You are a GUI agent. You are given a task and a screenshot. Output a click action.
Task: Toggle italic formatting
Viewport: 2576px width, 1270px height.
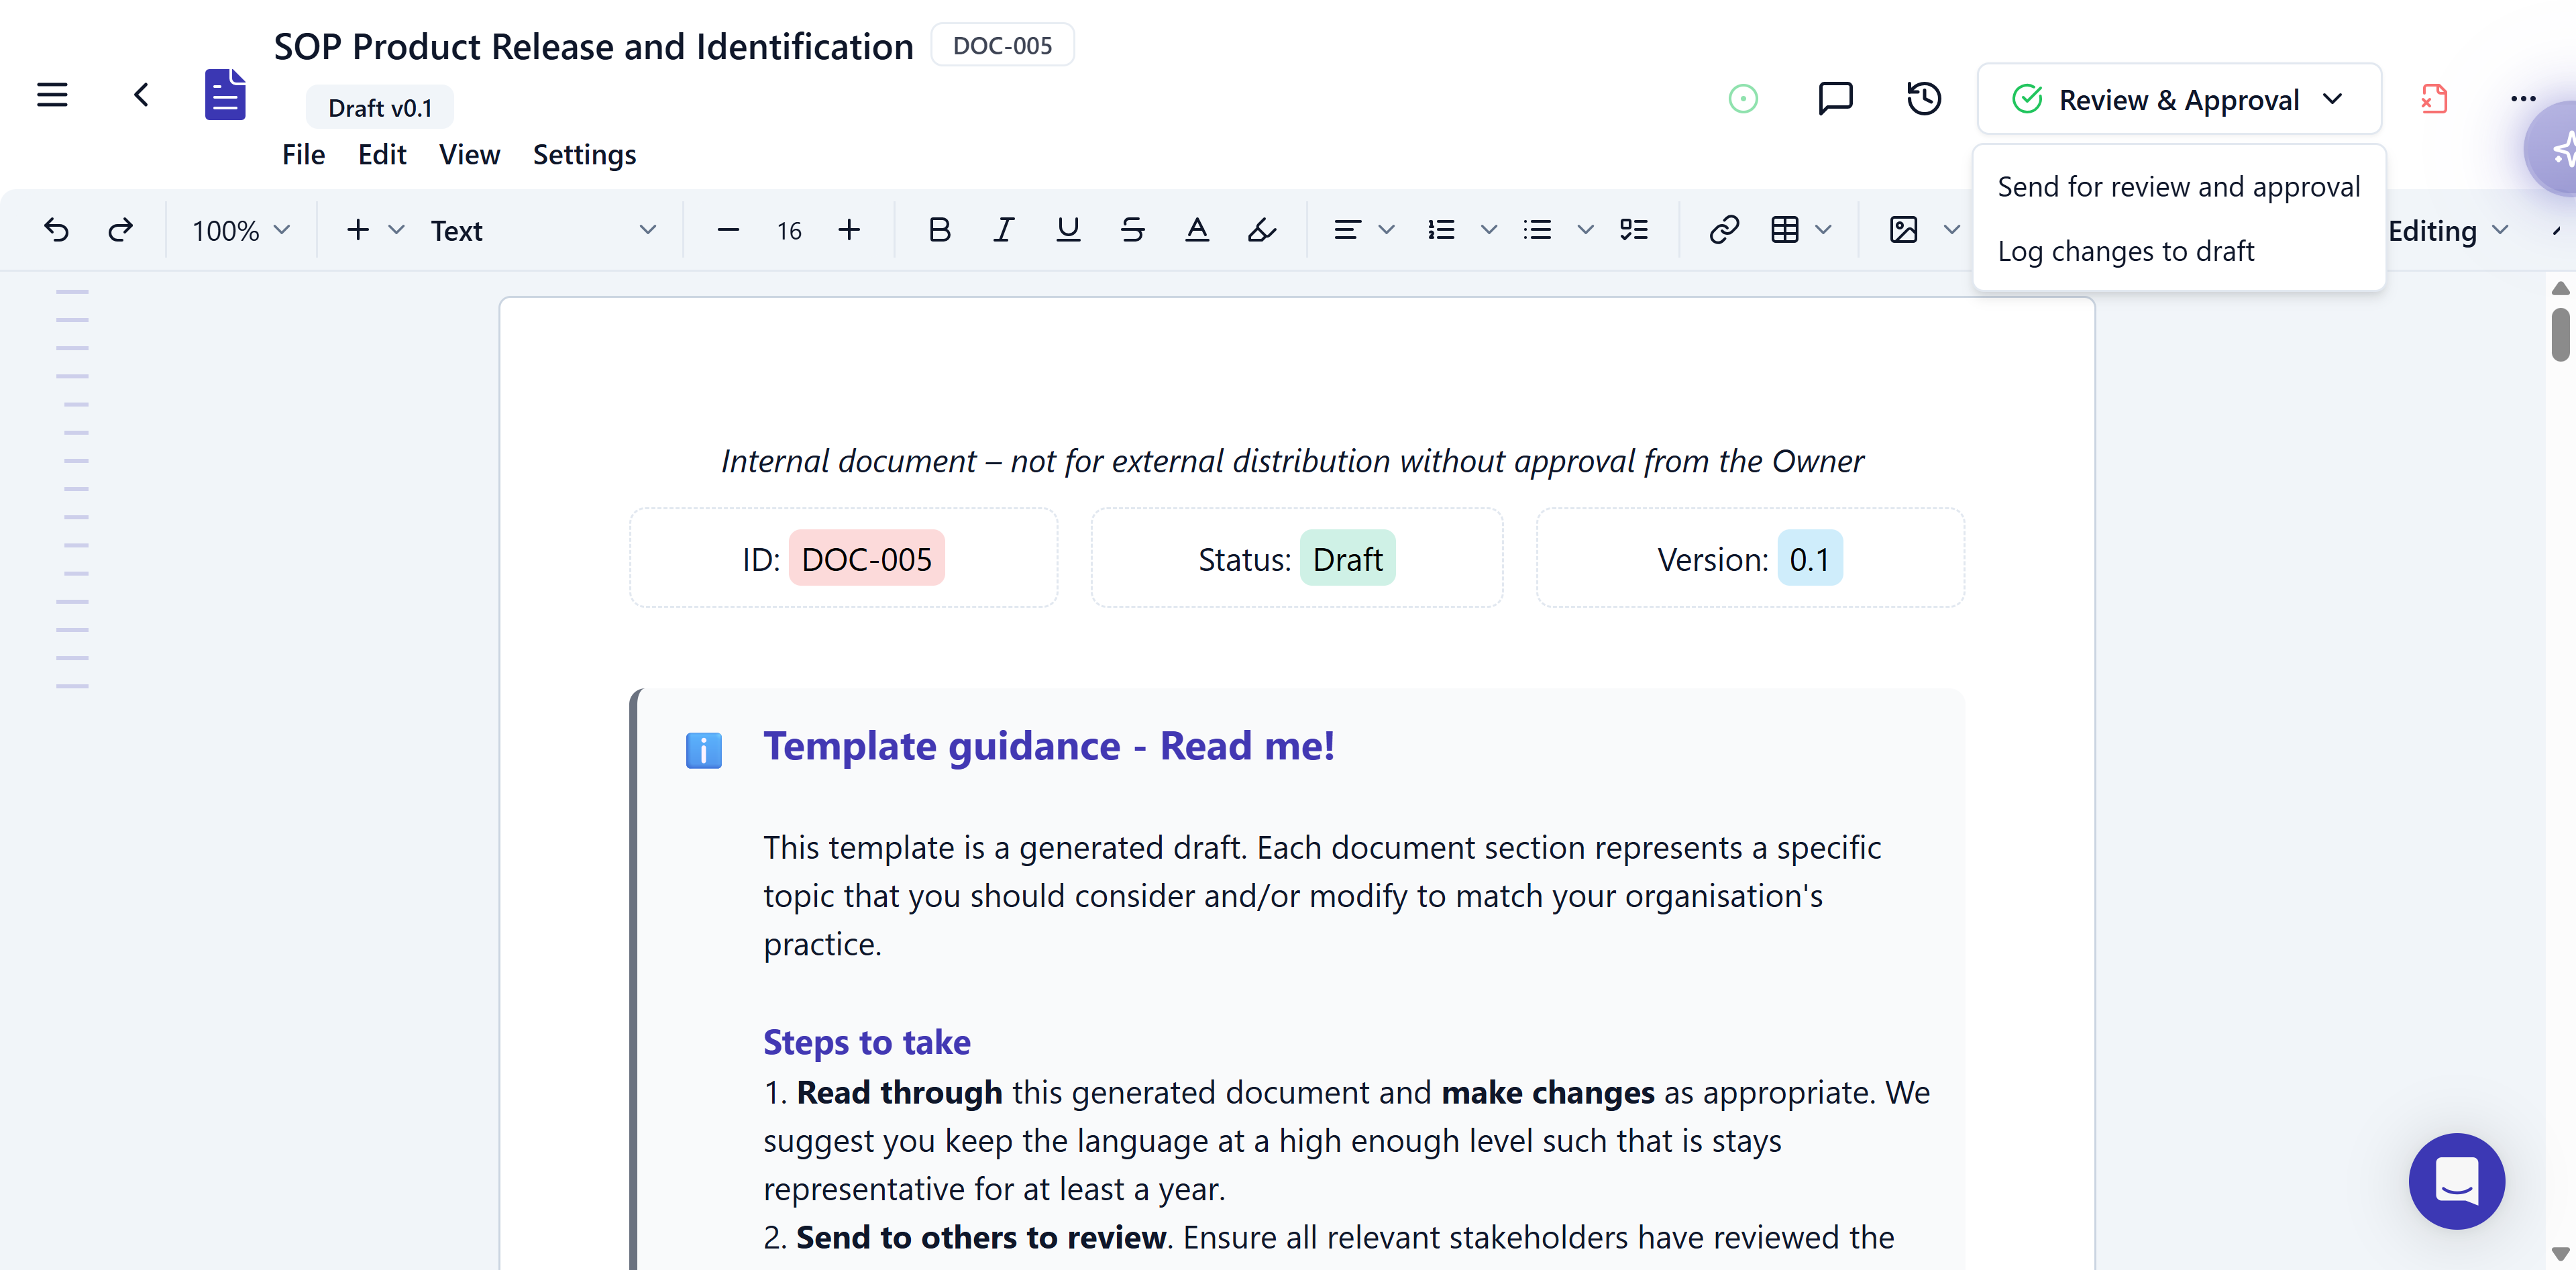point(1003,230)
